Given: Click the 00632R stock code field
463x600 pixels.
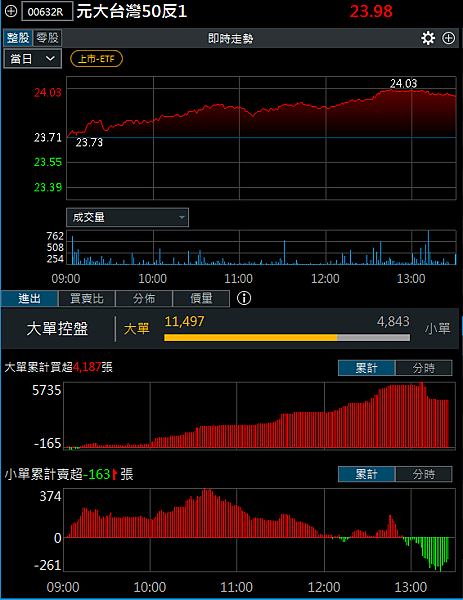Looking at the screenshot, I should pyautogui.click(x=47, y=11).
